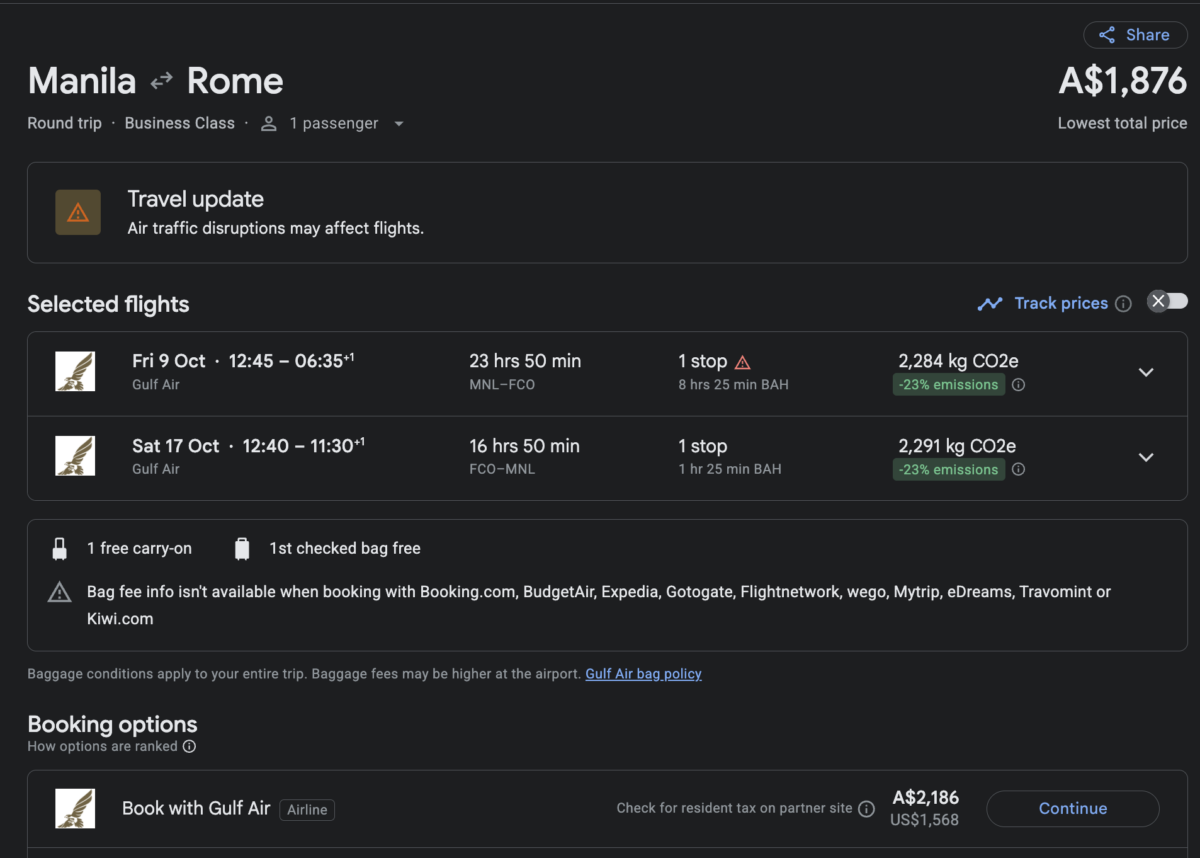1200x858 pixels.
Task: Click the emissions info icon for the outbound flight
Action: pyautogui.click(x=1018, y=385)
